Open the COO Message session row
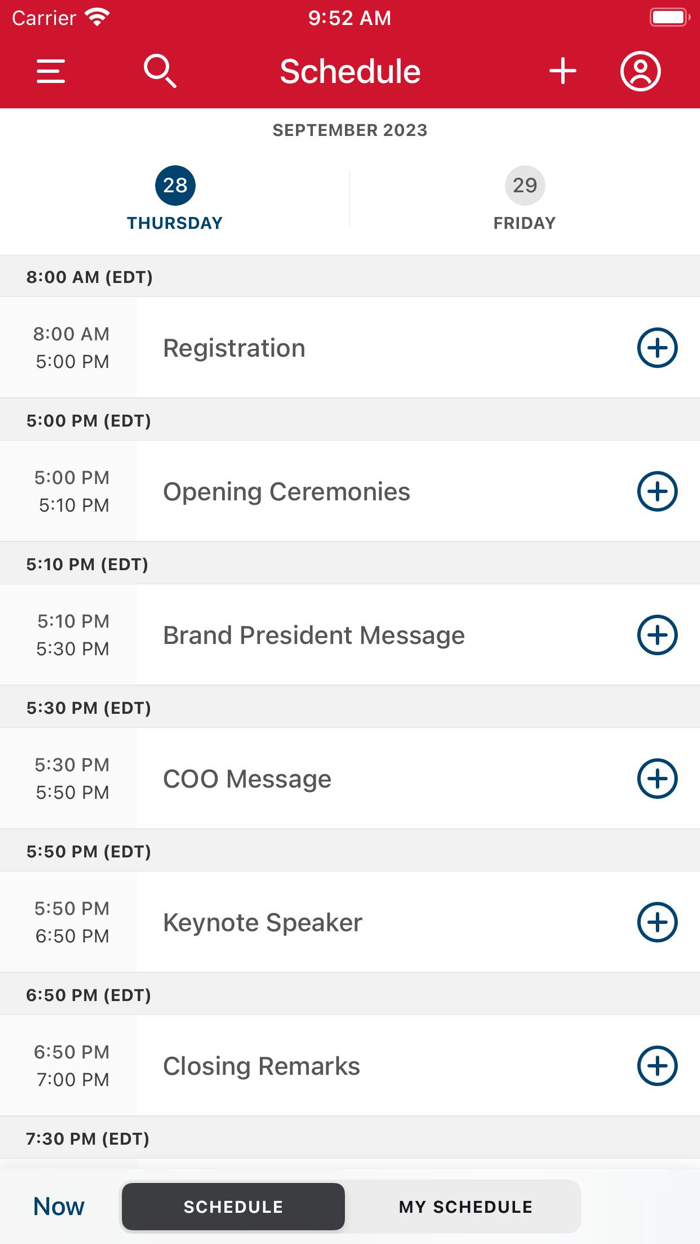700x1244 pixels. pos(350,778)
